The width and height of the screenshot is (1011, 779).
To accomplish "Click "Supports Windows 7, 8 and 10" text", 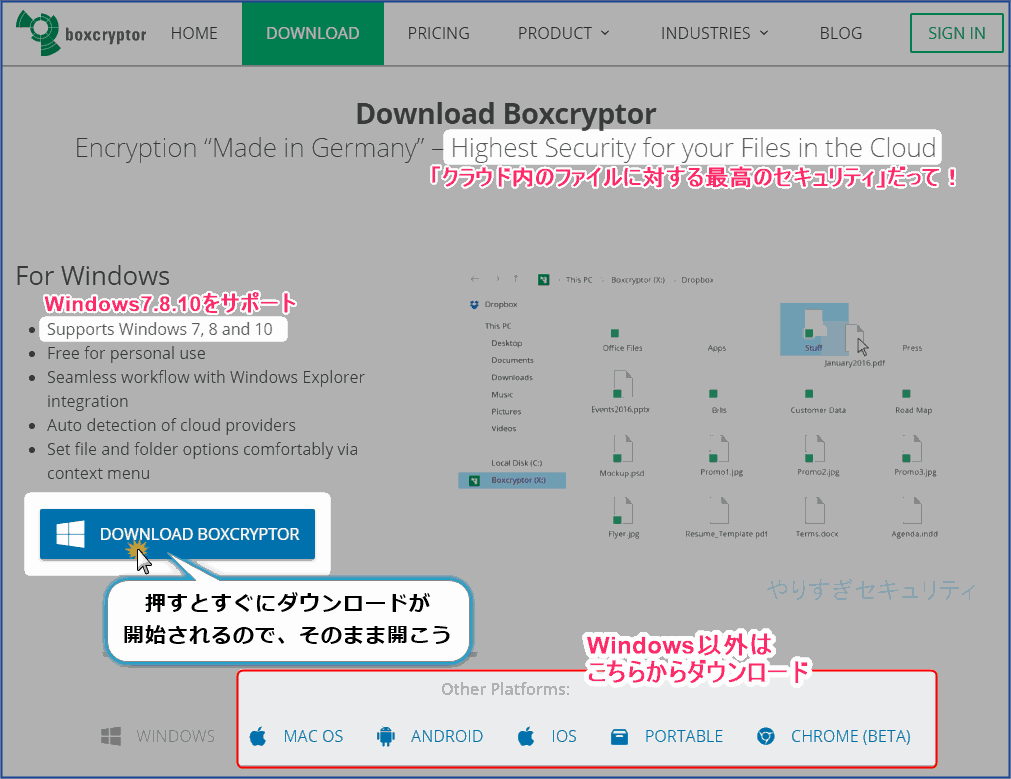I will (x=159, y=329).
